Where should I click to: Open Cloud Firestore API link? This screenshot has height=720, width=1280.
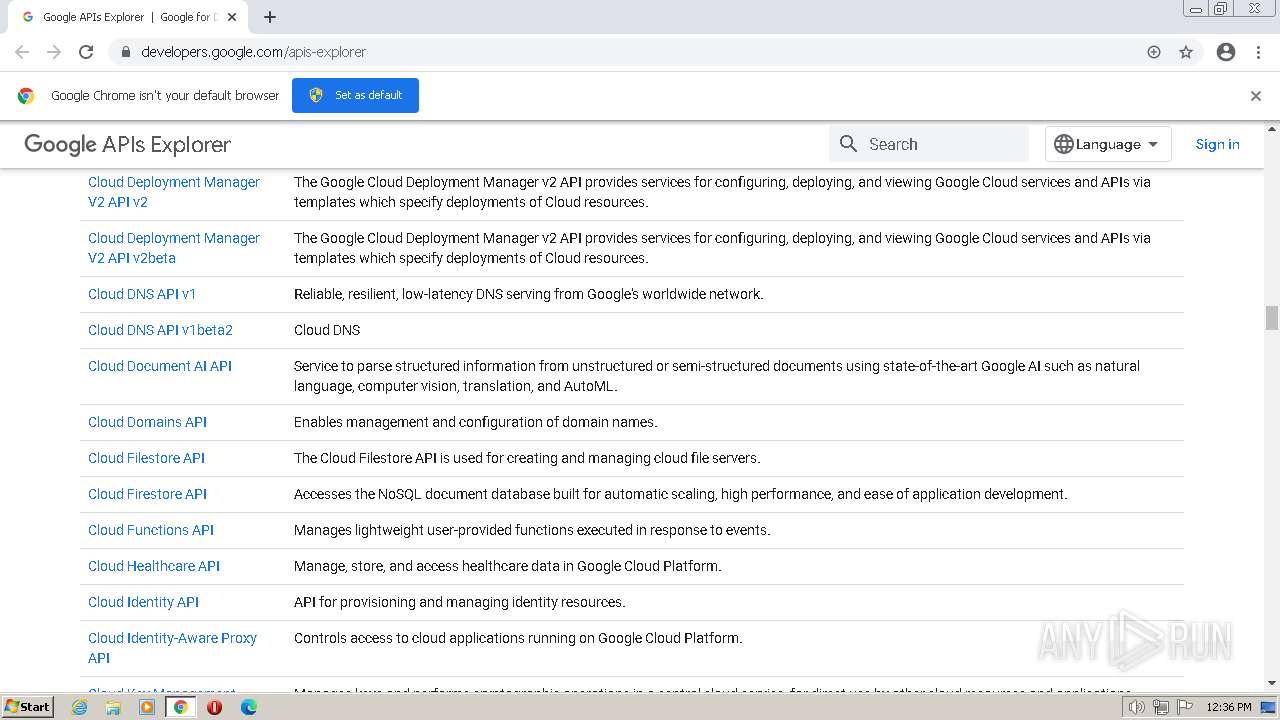point(147,494)
